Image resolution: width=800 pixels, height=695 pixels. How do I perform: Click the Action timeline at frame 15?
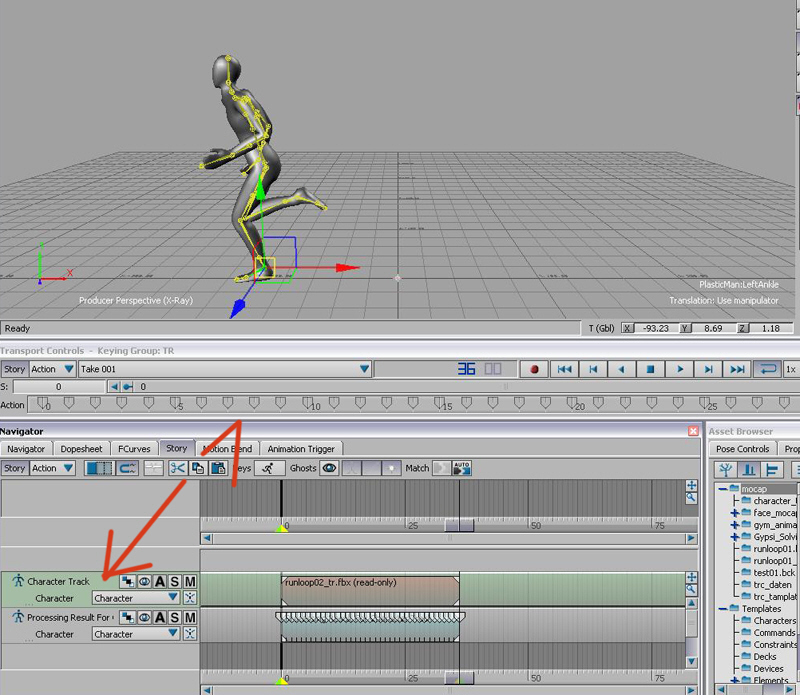coord(443,405)
